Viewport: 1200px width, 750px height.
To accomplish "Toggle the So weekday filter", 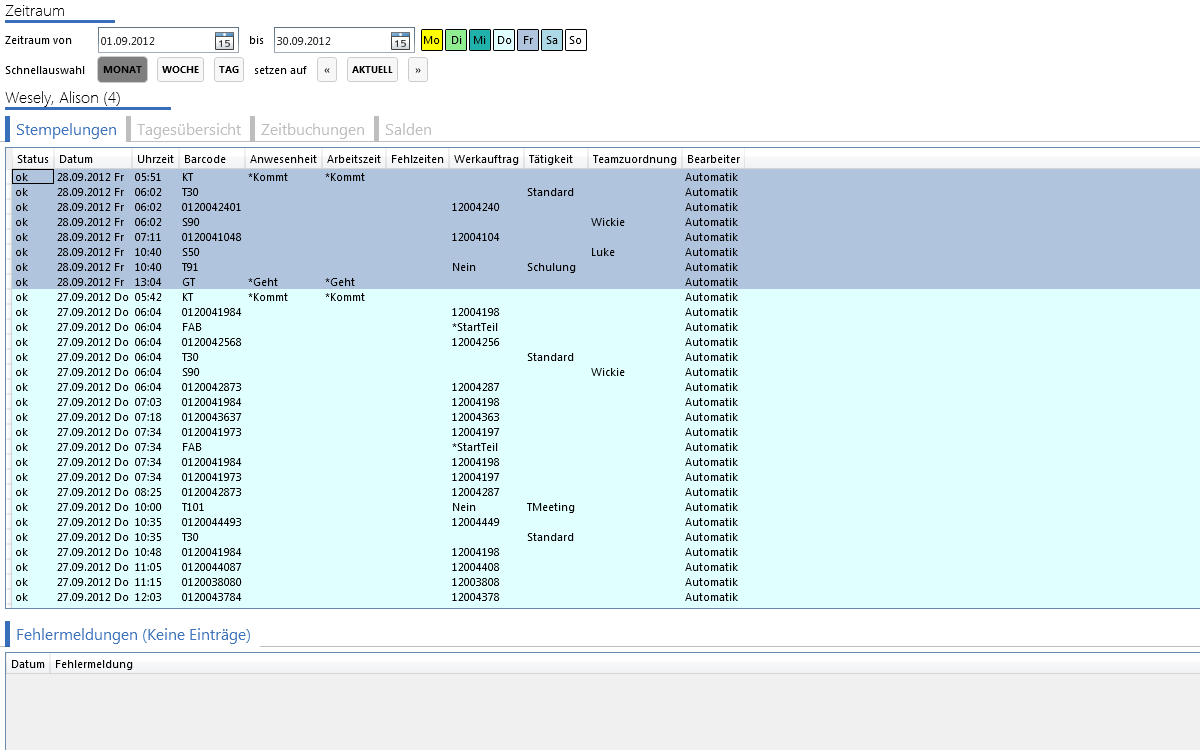I will click(x=576, y=40).
